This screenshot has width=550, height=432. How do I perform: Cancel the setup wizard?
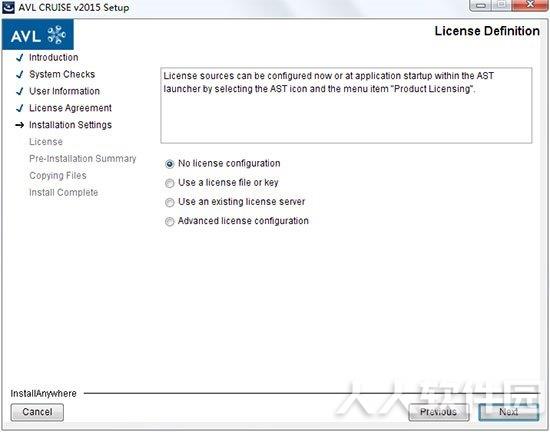point(37,412)
